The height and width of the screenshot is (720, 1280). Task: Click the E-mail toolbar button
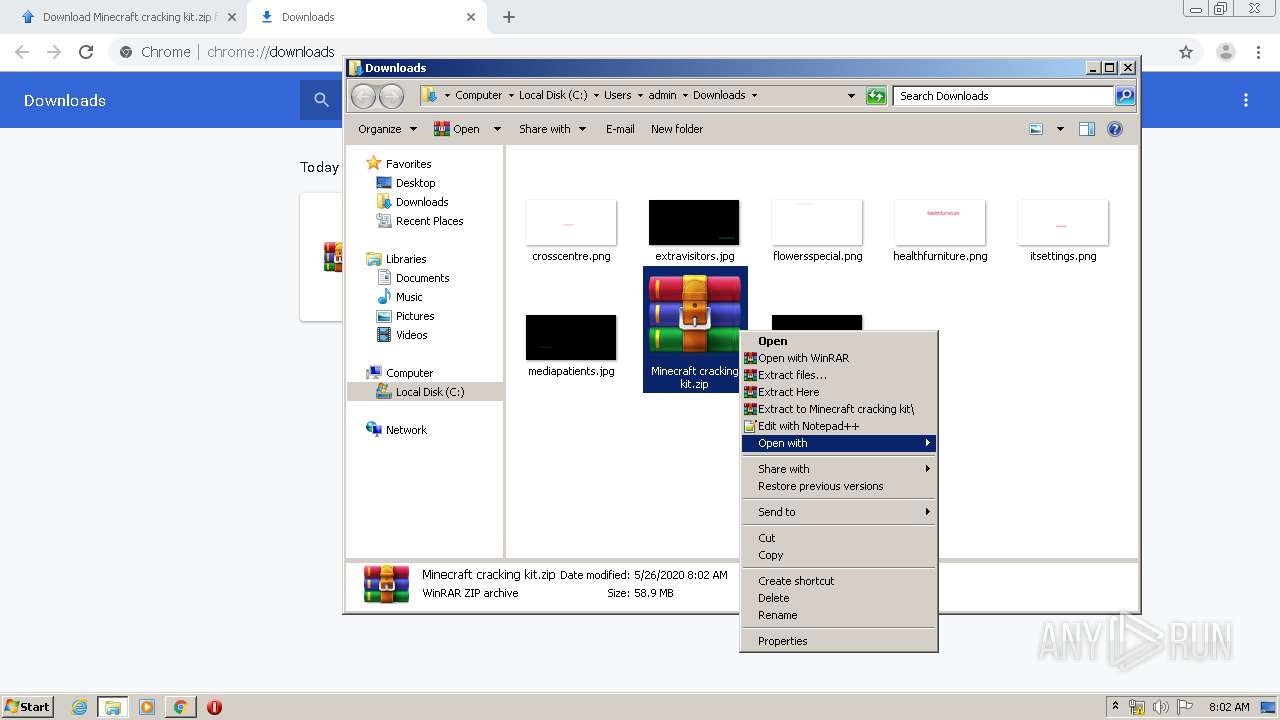tap(620, 129)
